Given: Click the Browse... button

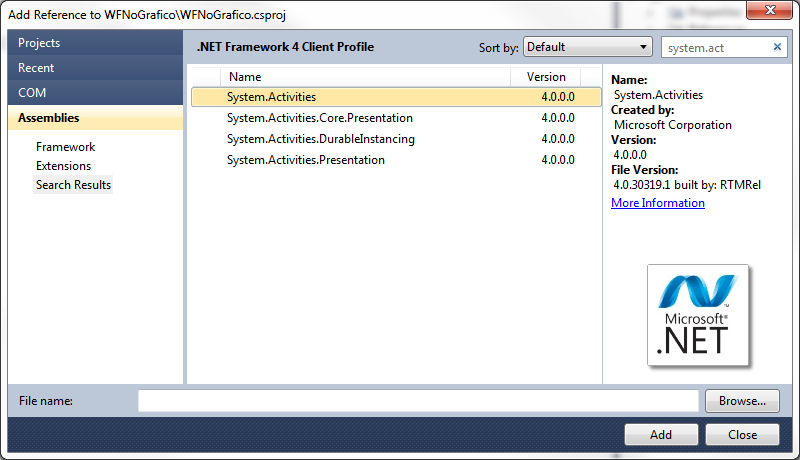Looking at the screenshot, I should [x=742, y=401].
